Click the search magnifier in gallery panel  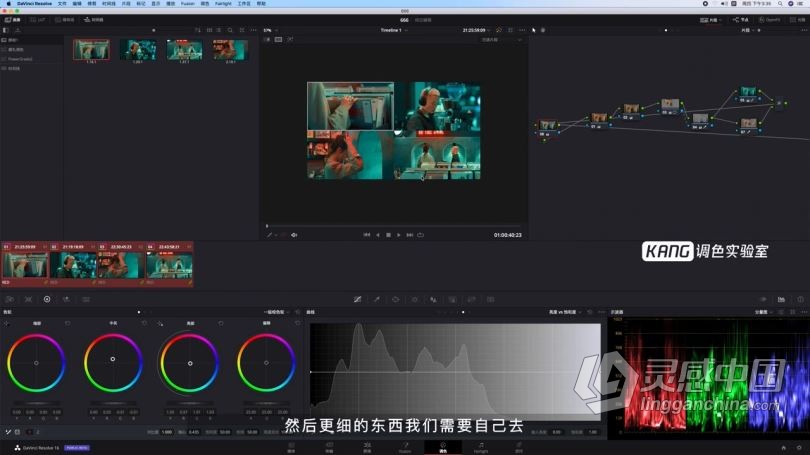230,30
